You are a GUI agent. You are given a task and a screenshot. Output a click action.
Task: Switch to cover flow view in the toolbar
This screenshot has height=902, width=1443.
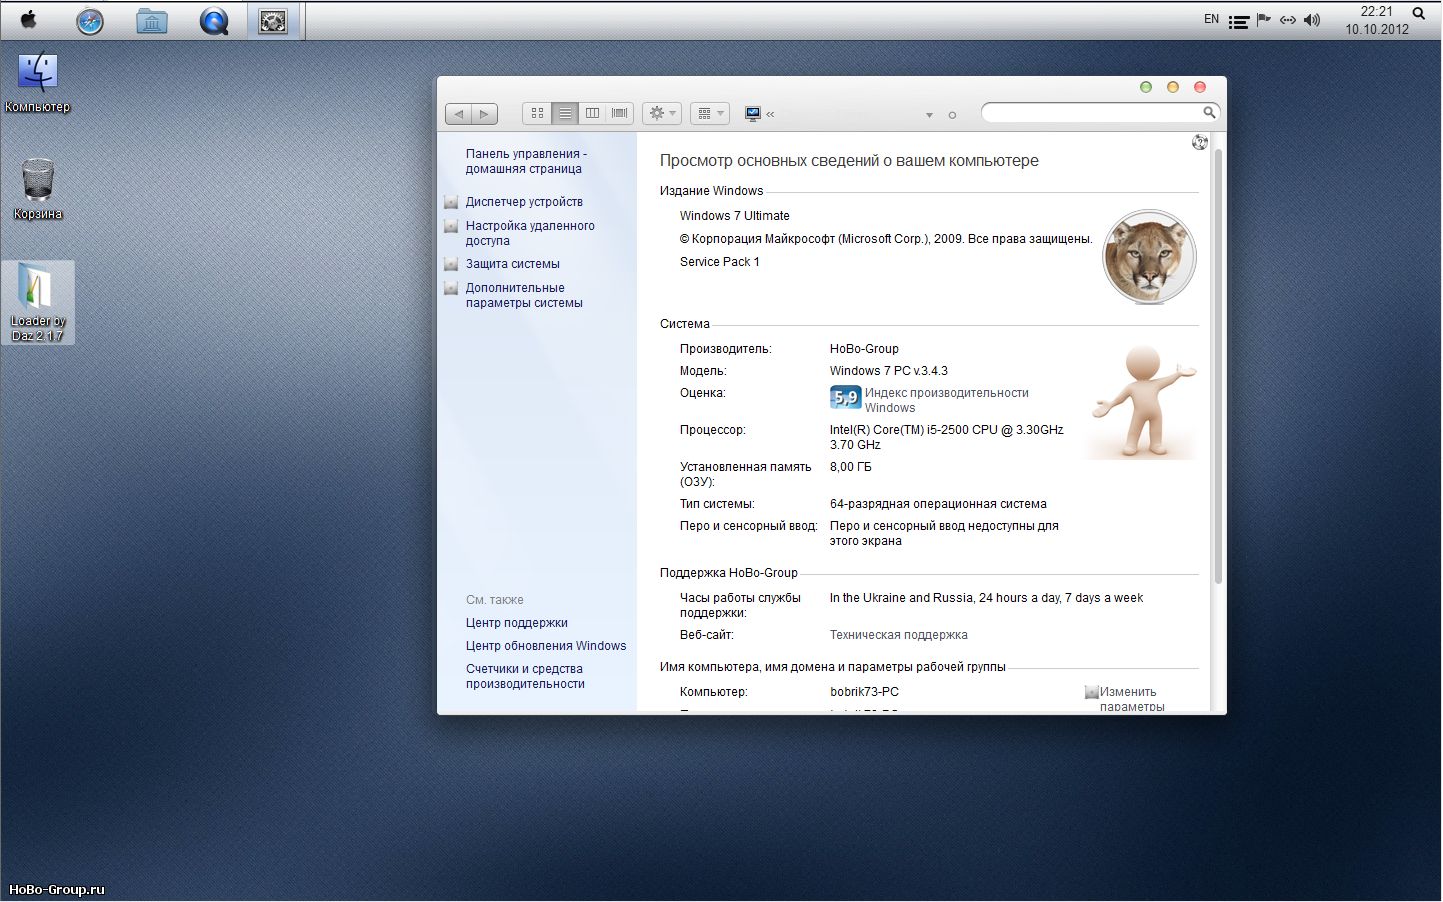pyautogui.click(x=620, y=113)
